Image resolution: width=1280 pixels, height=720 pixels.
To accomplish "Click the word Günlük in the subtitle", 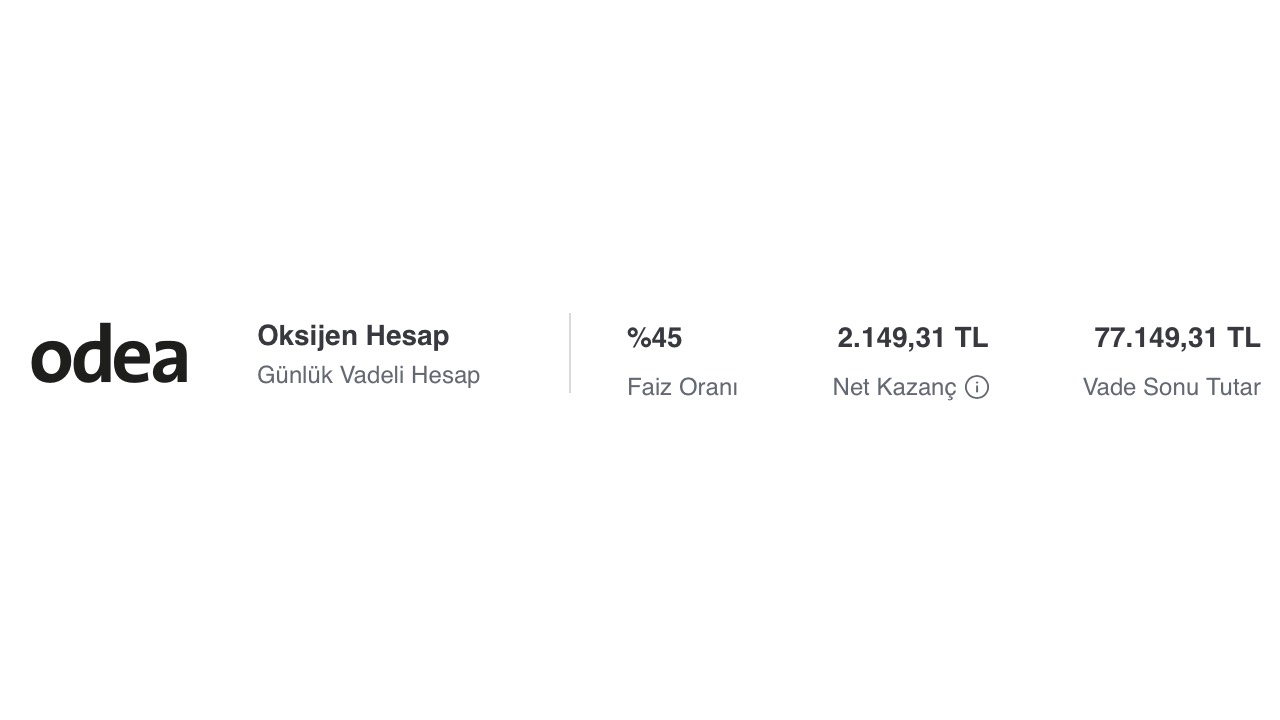I will (294, 375).
